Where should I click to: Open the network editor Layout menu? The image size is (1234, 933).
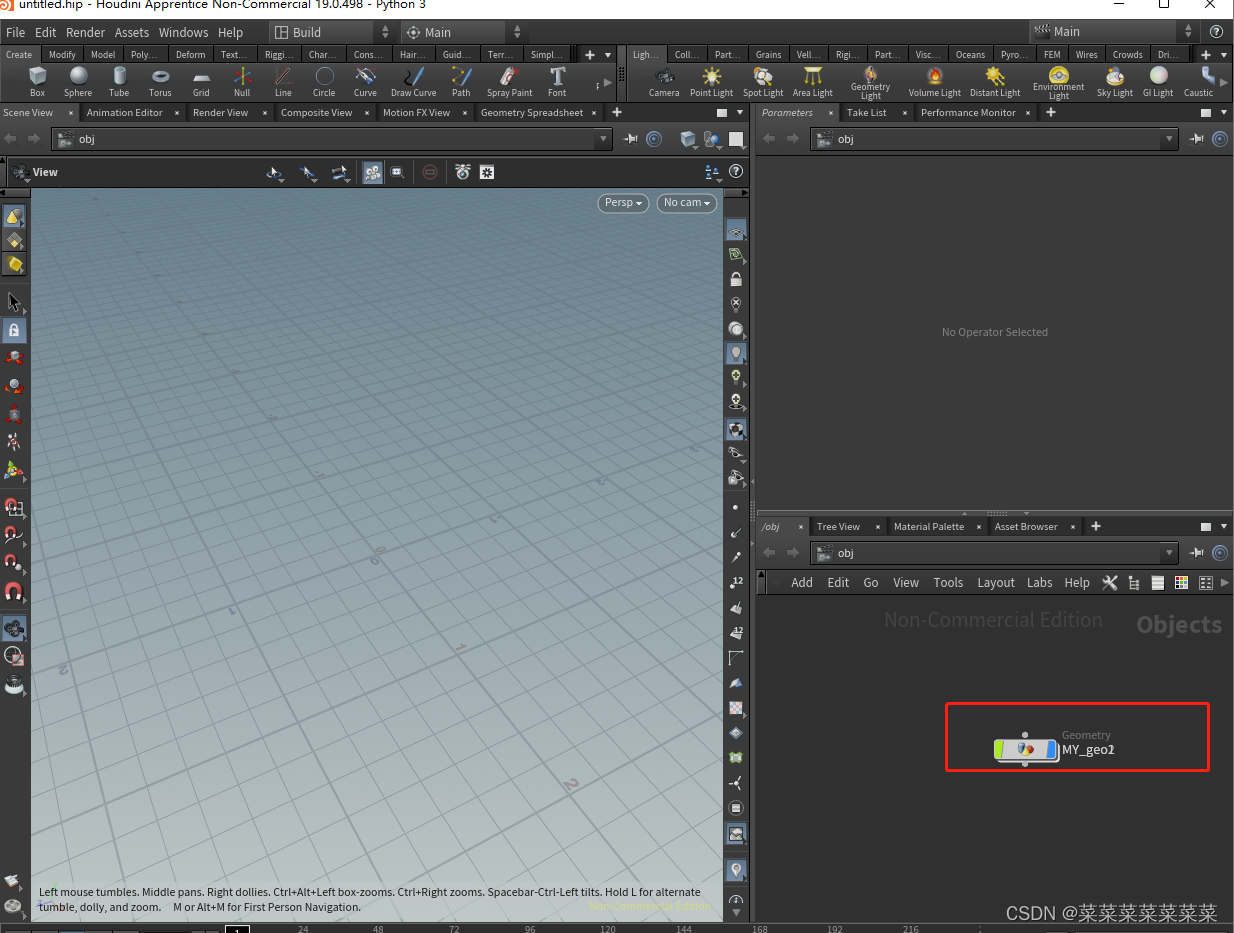[x=996, y=583]
